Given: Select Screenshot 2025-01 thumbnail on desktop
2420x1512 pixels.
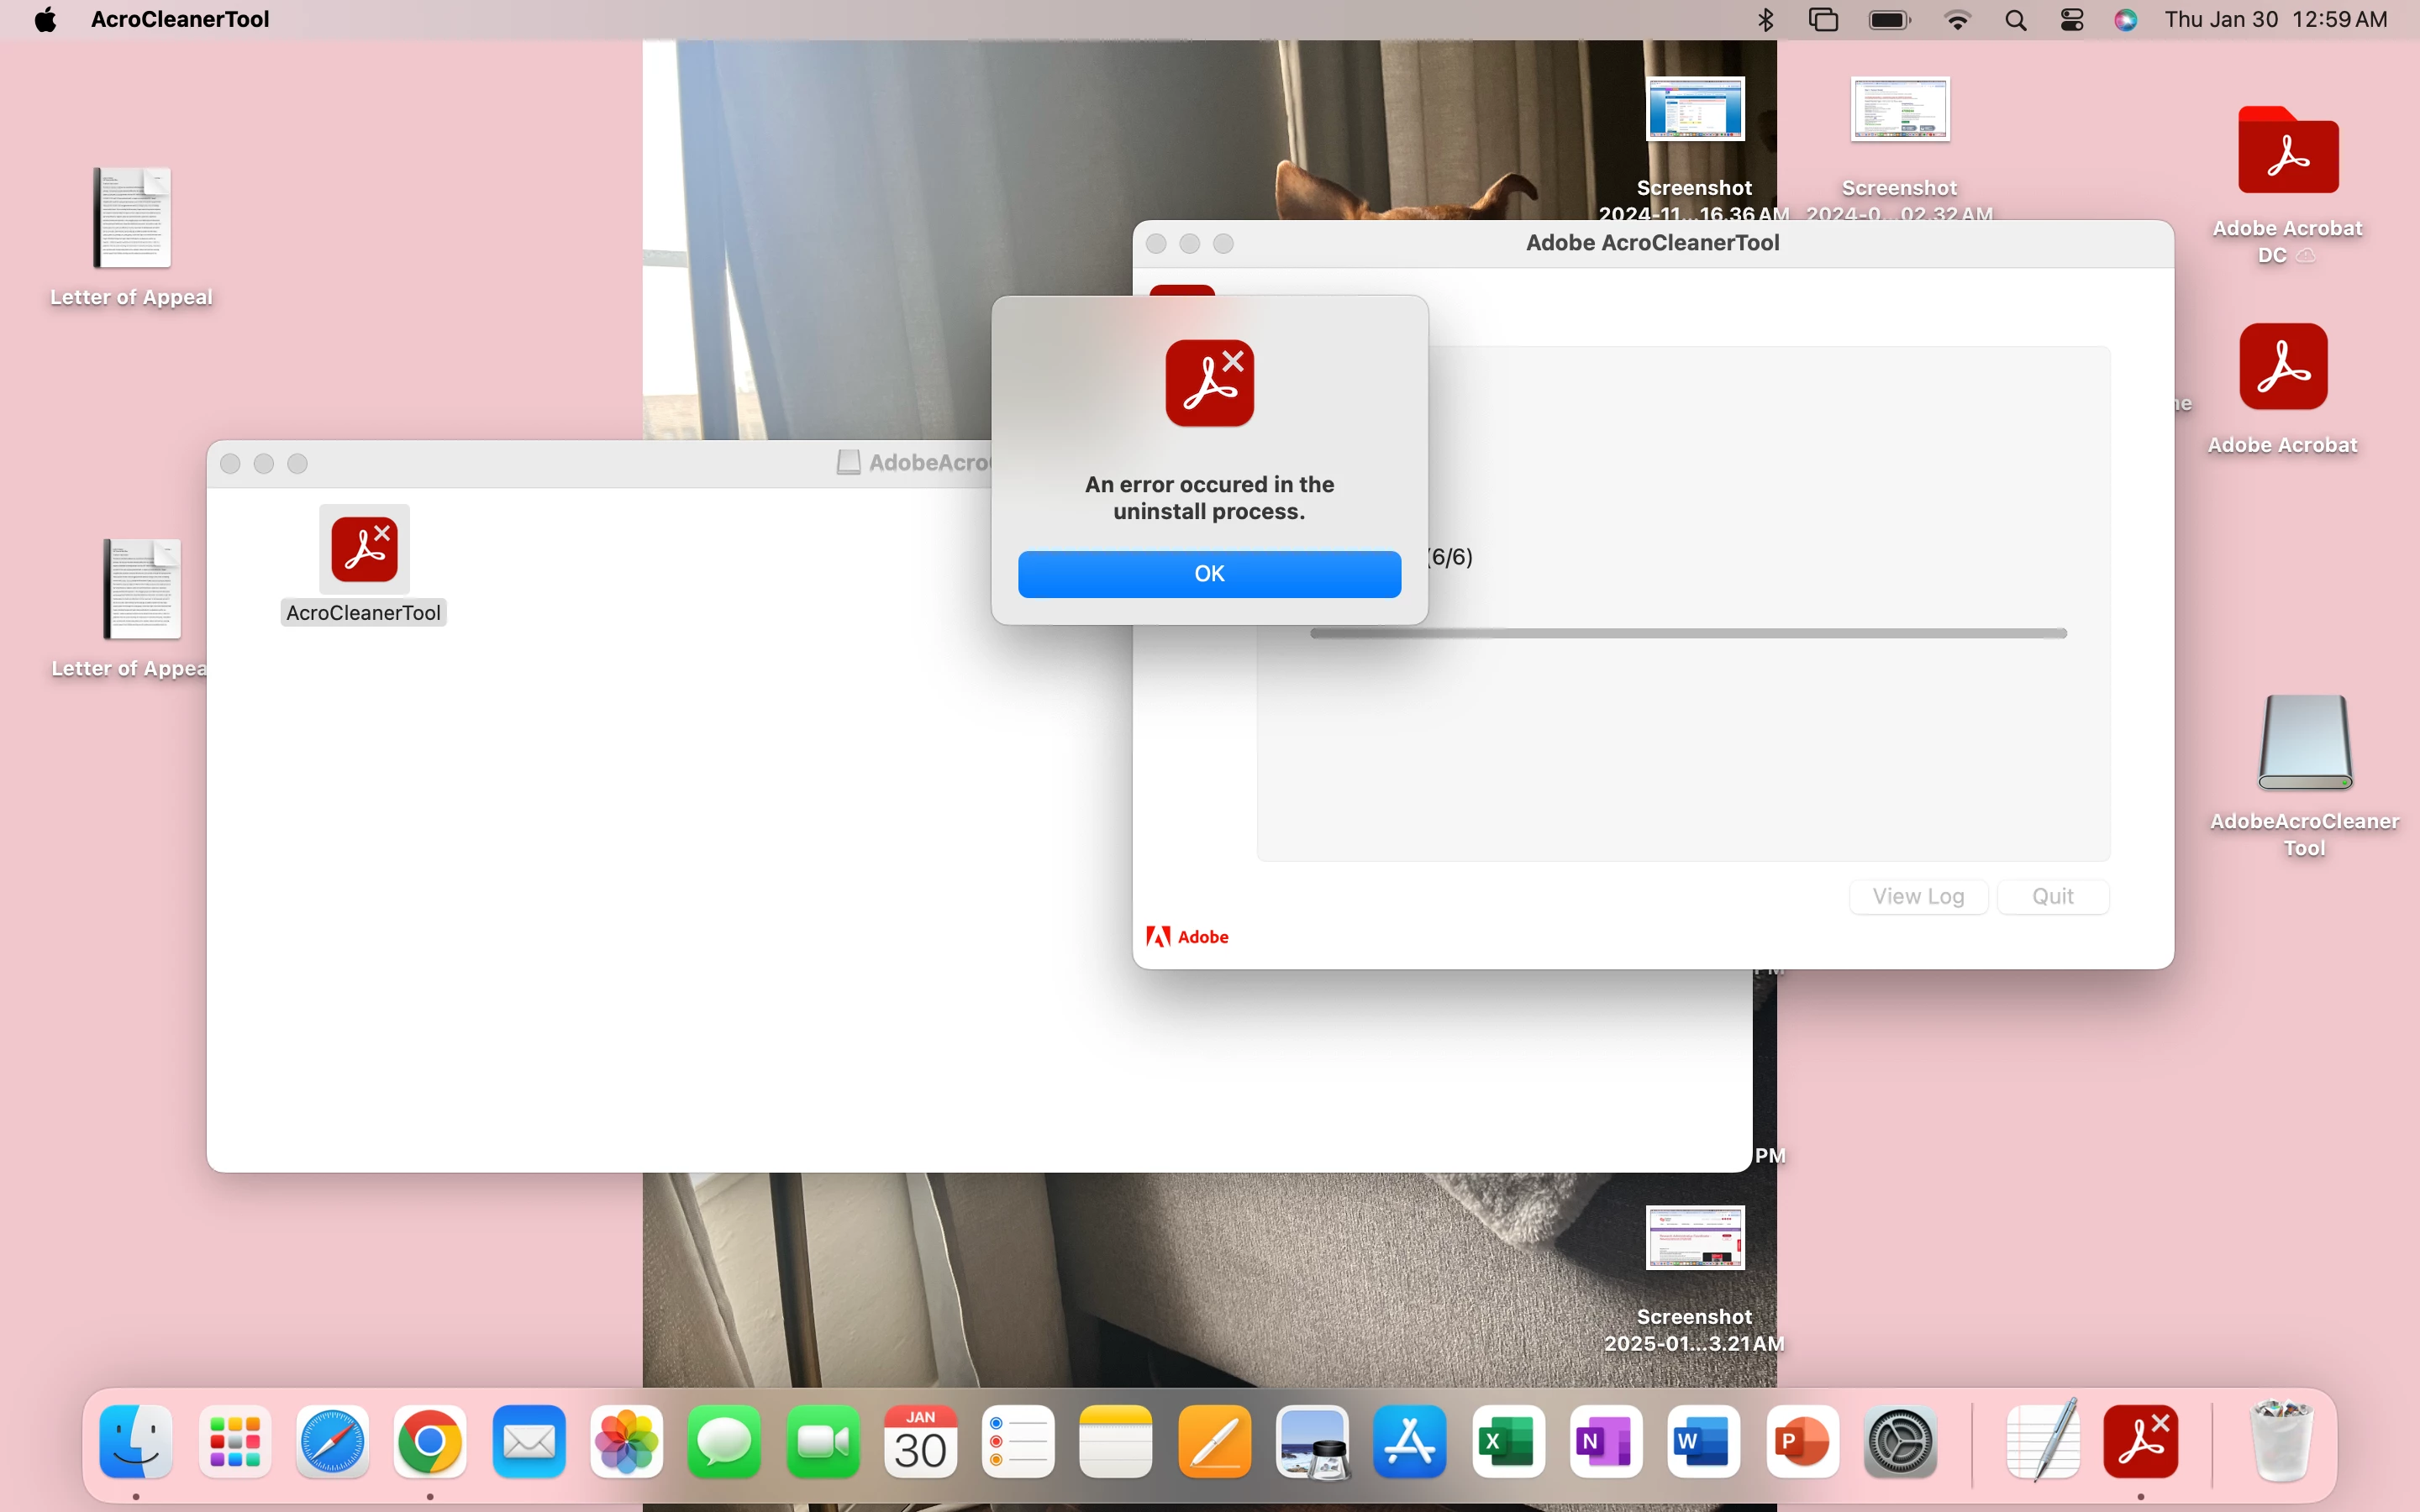Looking at the screenshot, I should pos(1695,1238).
